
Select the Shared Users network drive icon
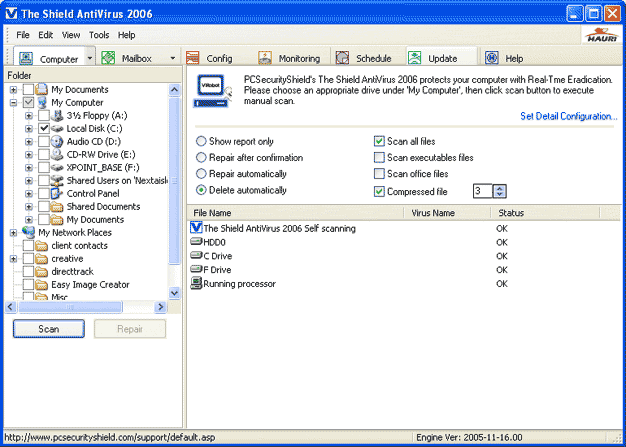[x=57, y=181]
